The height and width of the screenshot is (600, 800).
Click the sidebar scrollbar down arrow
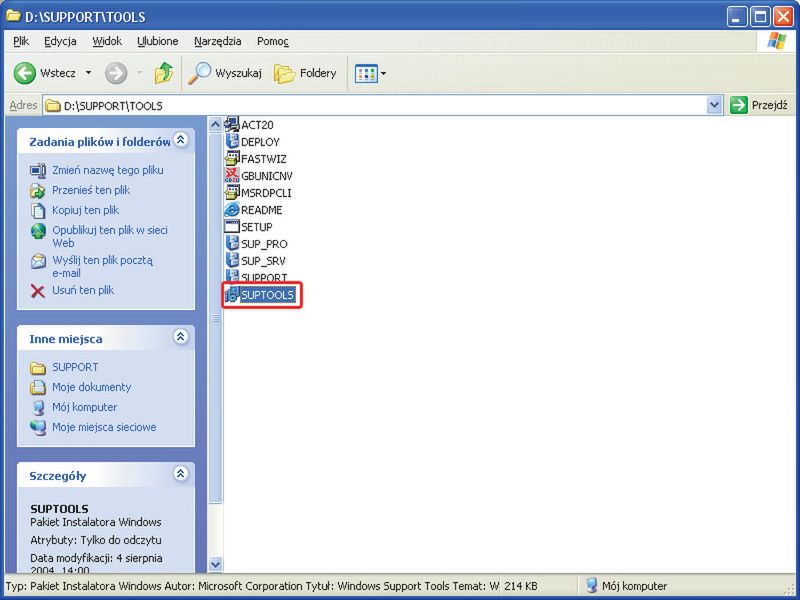[x=215, y=564]
